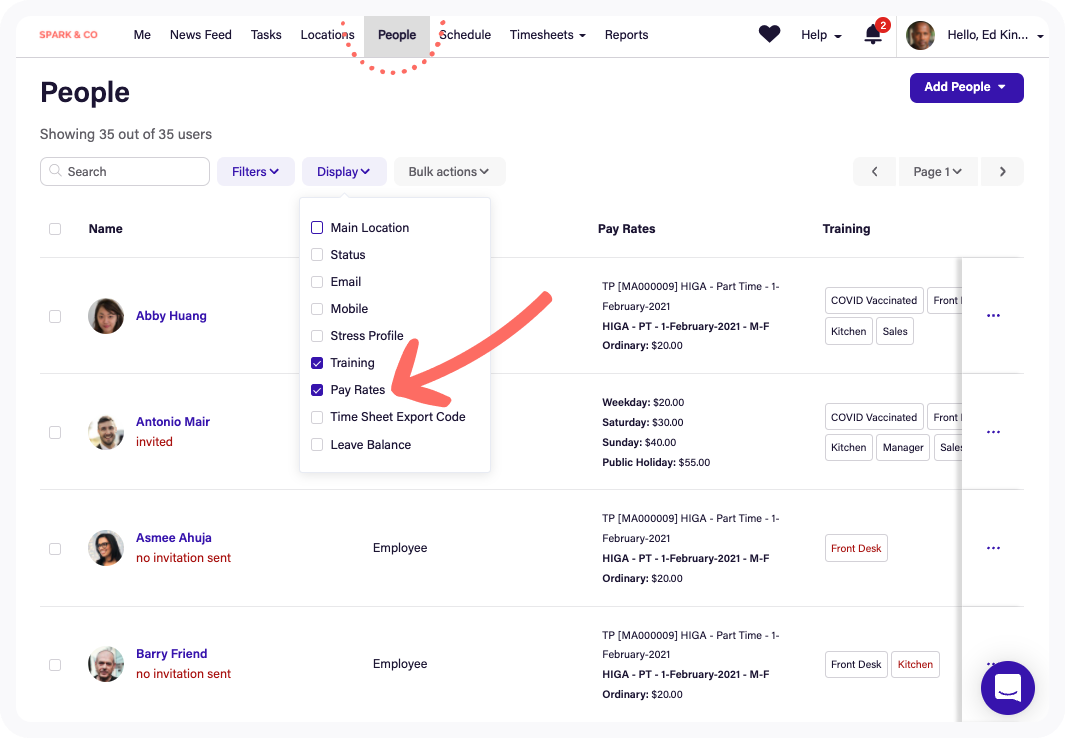
Task: Uncheck the Pay Rates display option
Action: 317,390
